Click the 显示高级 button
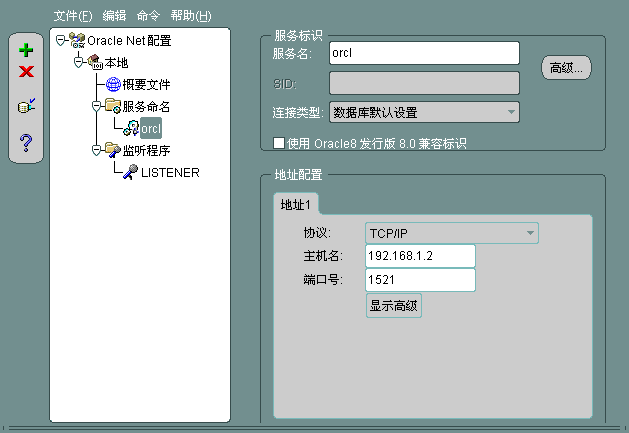Viewport: 629px width, 433px height. [394, 306]
